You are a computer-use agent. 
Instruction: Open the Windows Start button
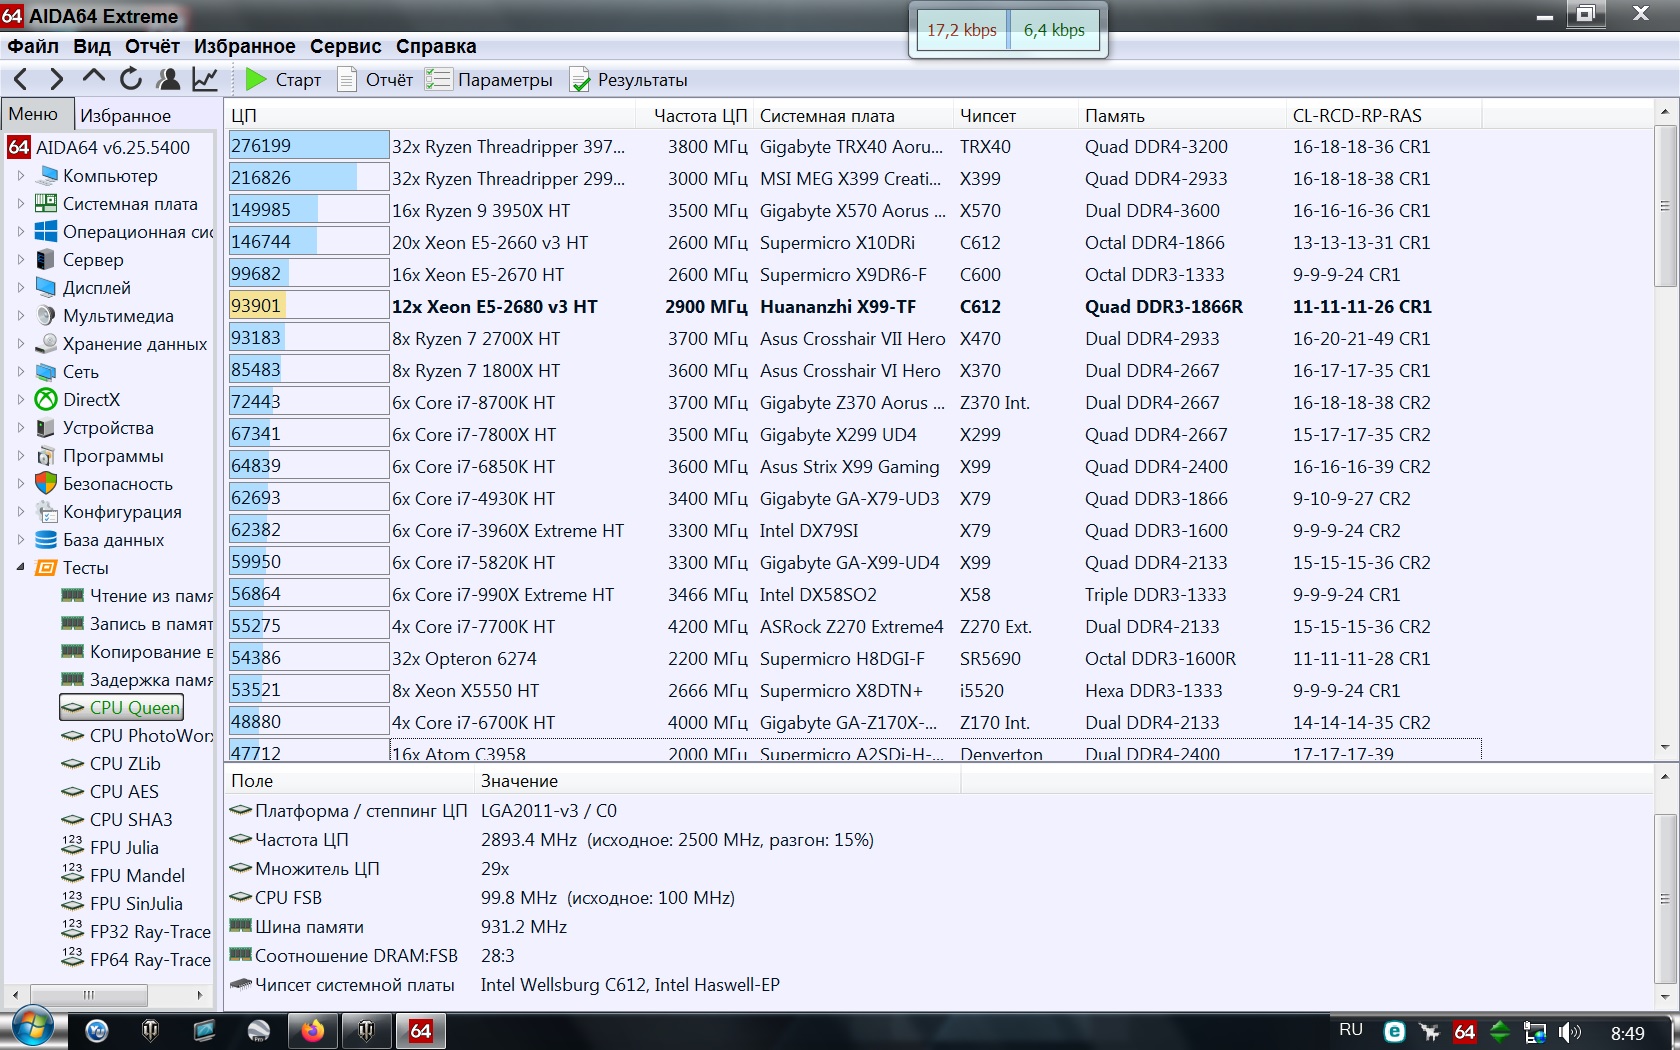(32, 1025)
